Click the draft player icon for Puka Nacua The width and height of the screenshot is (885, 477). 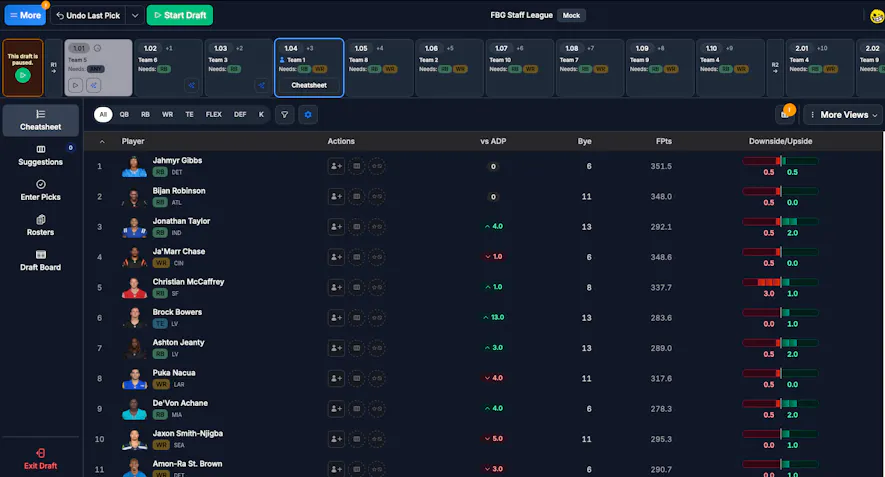pos(336,378)
